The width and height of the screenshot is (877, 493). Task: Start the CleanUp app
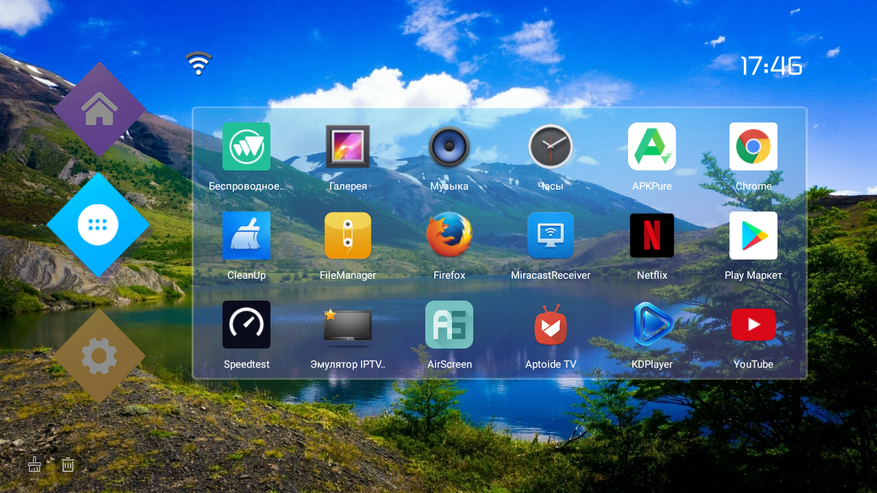[x=246, y=236]
